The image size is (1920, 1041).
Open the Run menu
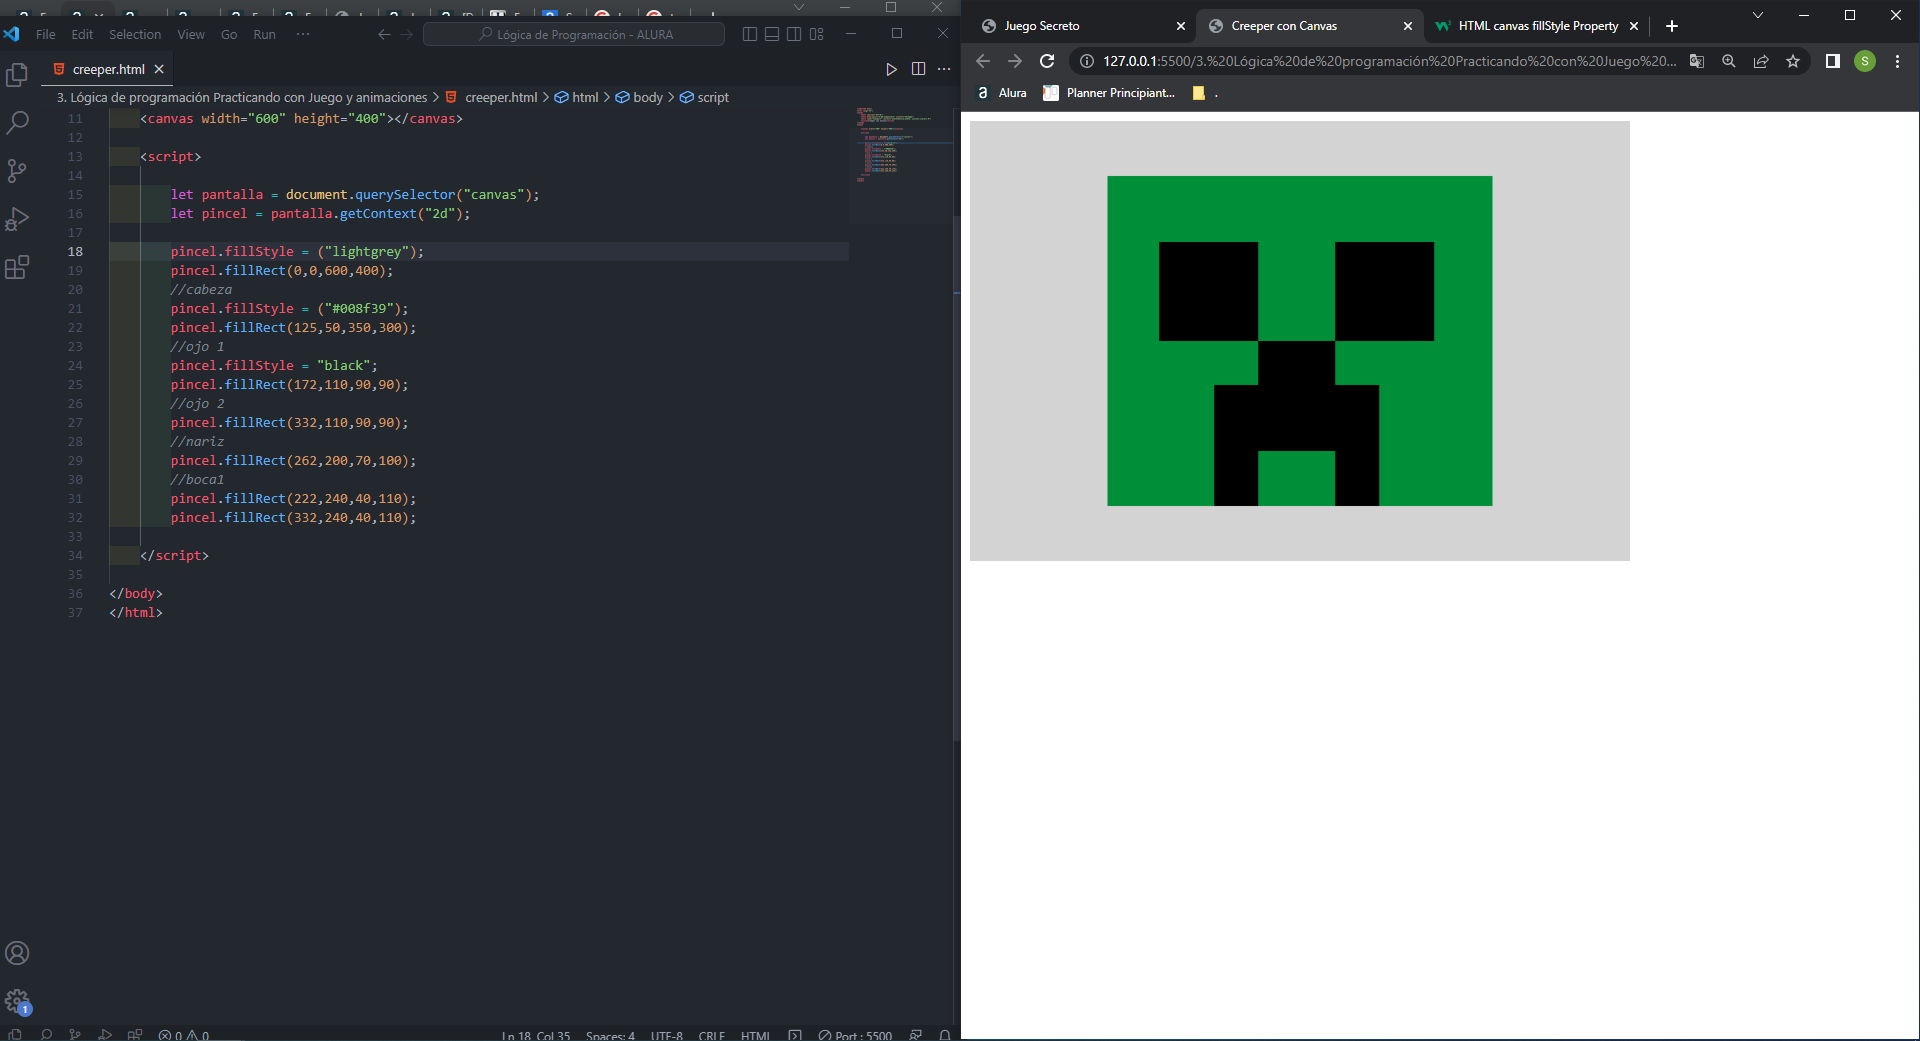(x=264, y=34)
